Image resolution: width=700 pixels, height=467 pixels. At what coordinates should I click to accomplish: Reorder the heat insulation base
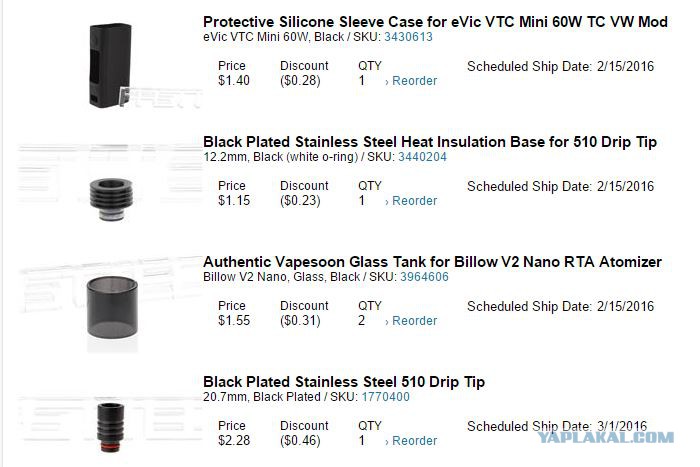(x=412, y=201)
